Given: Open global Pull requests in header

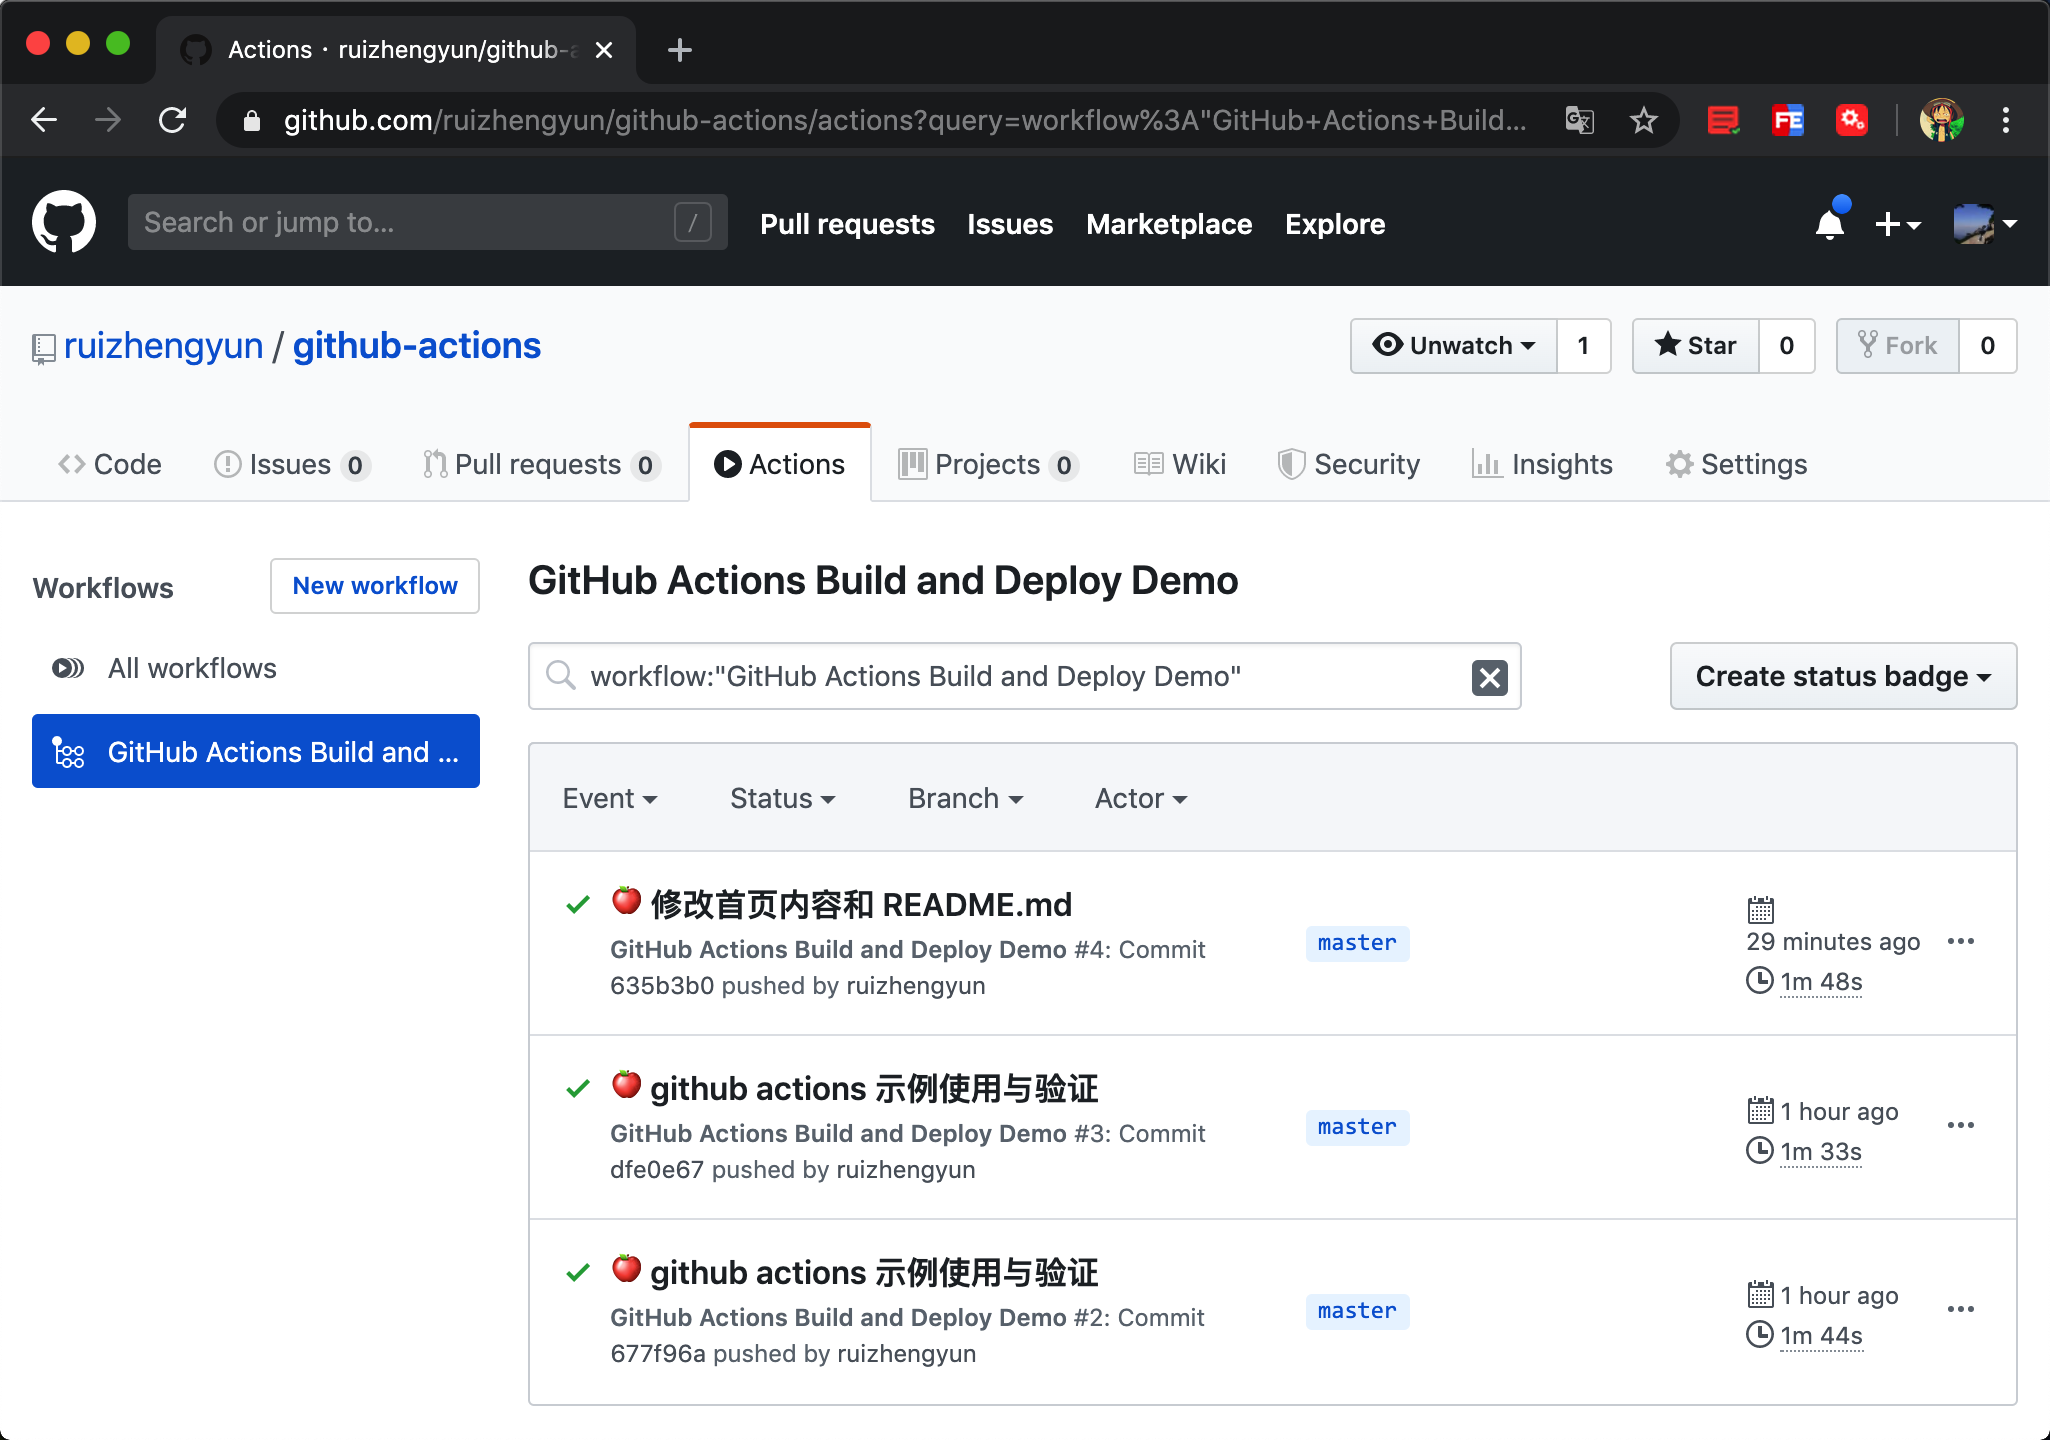Looking at the screenshot, I should click(x=847, y=224).
